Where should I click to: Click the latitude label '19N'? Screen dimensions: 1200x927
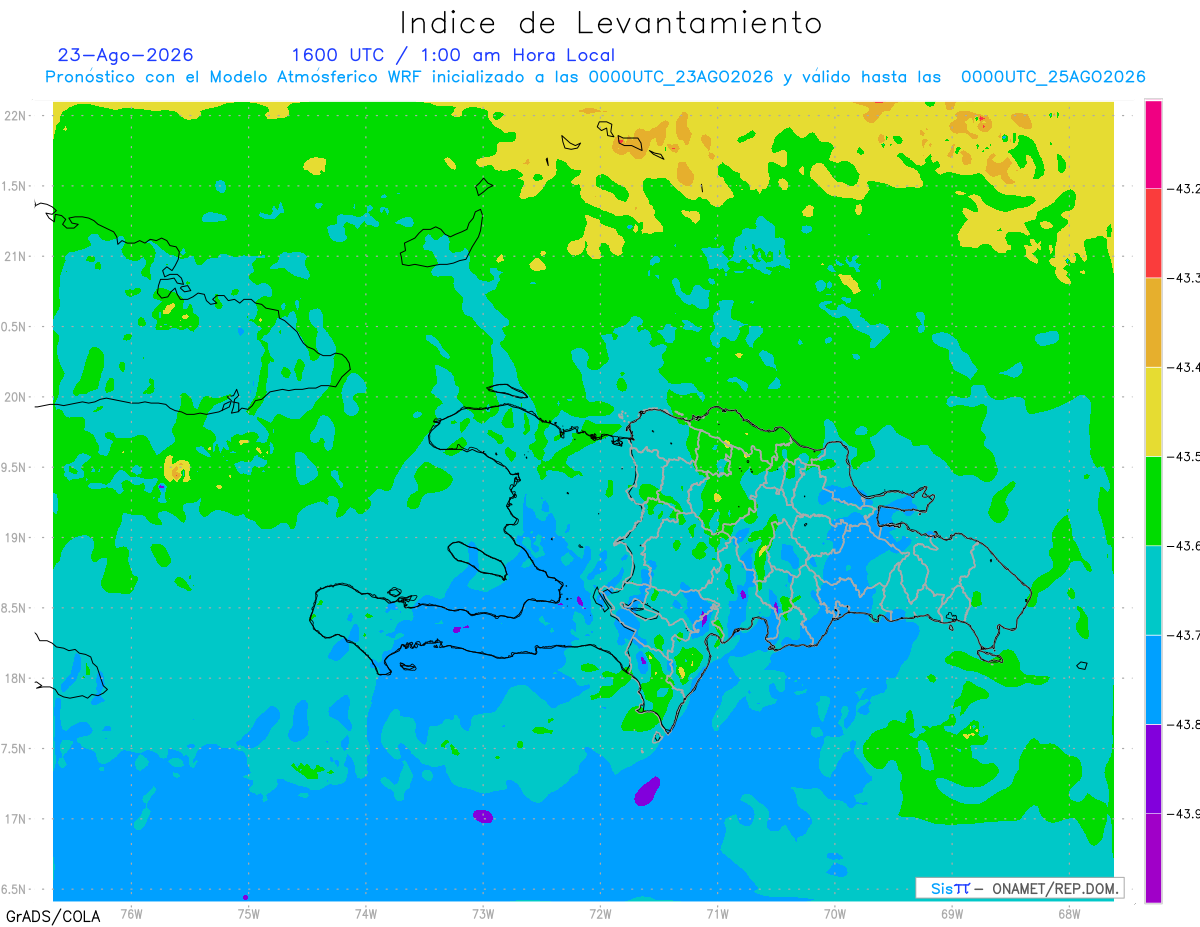click(16, 538)
